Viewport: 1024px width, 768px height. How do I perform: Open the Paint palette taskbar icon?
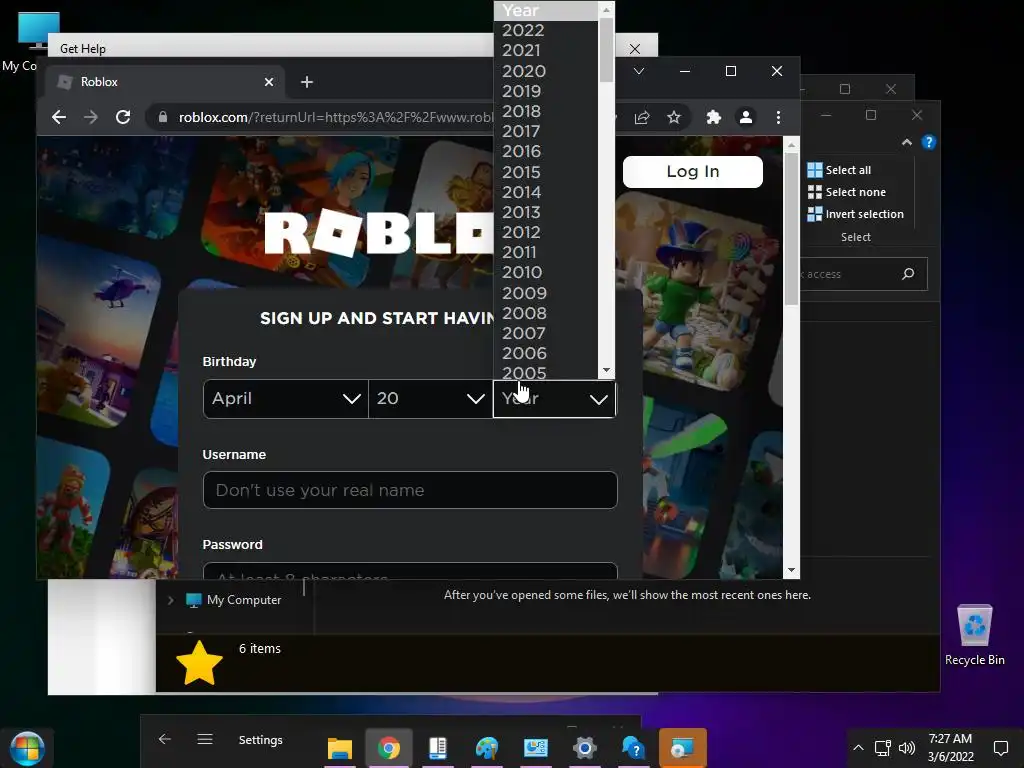coord(487,748)
